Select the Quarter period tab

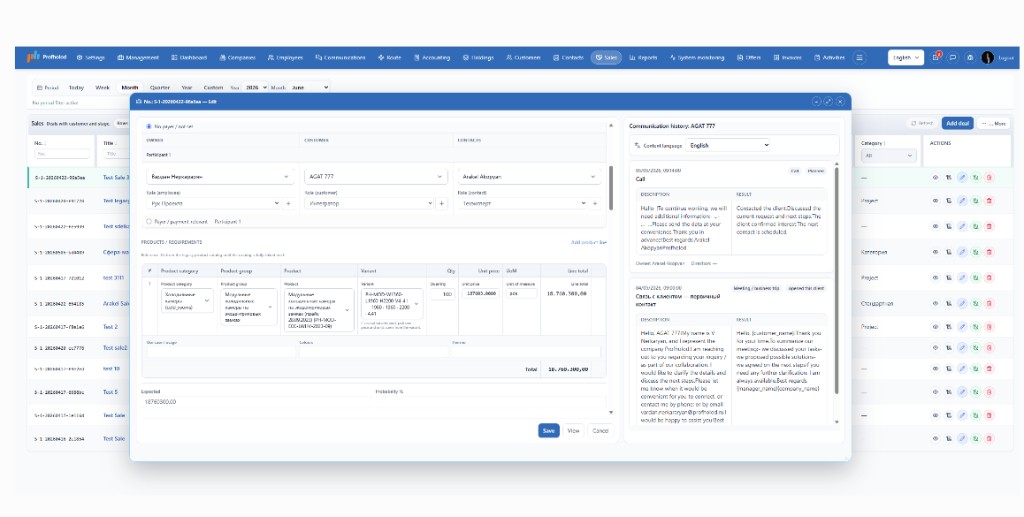160,87
